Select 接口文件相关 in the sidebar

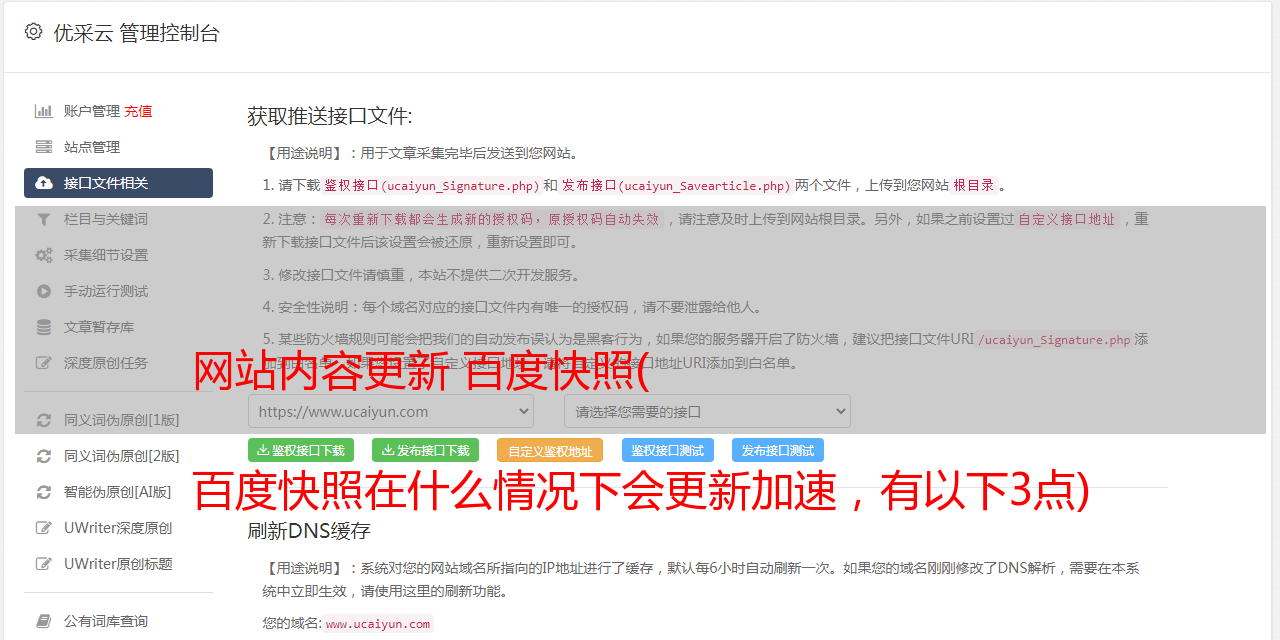(118, 183)
